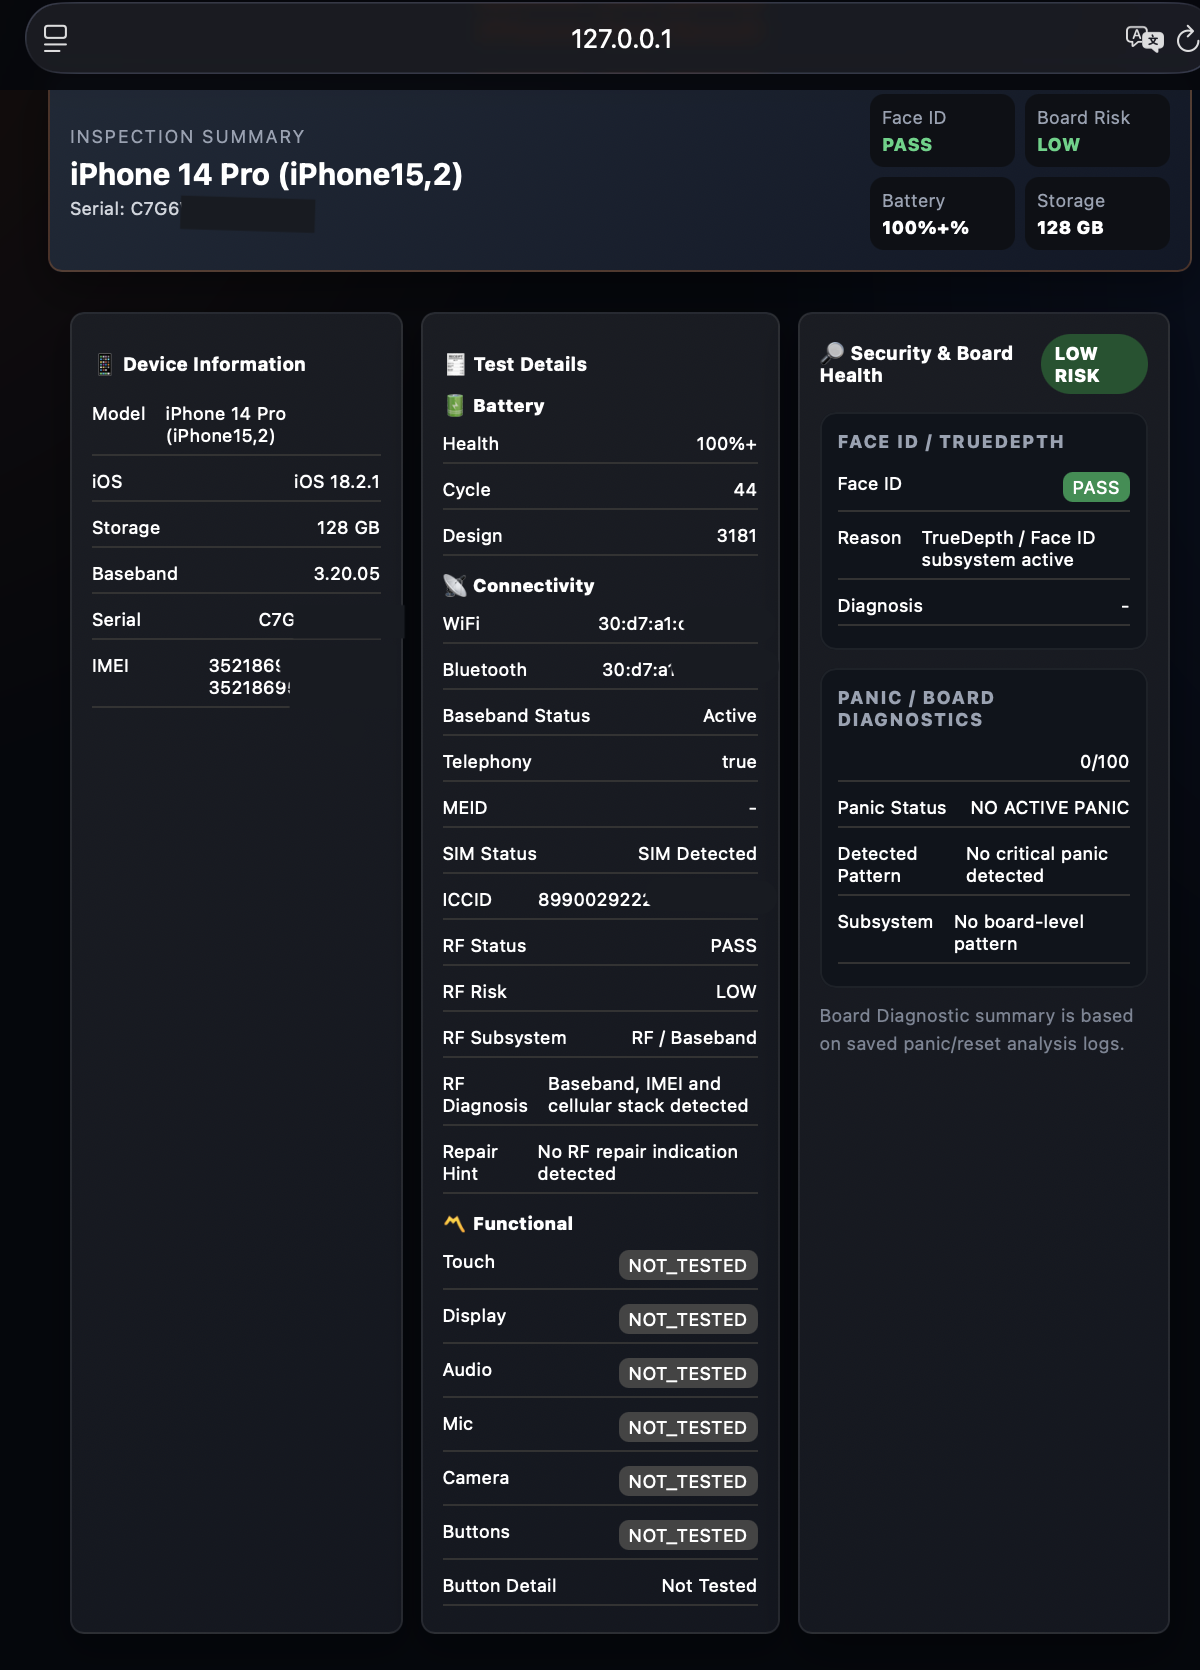Click the satellite icon beside Connectivity

tap(455, 585)
